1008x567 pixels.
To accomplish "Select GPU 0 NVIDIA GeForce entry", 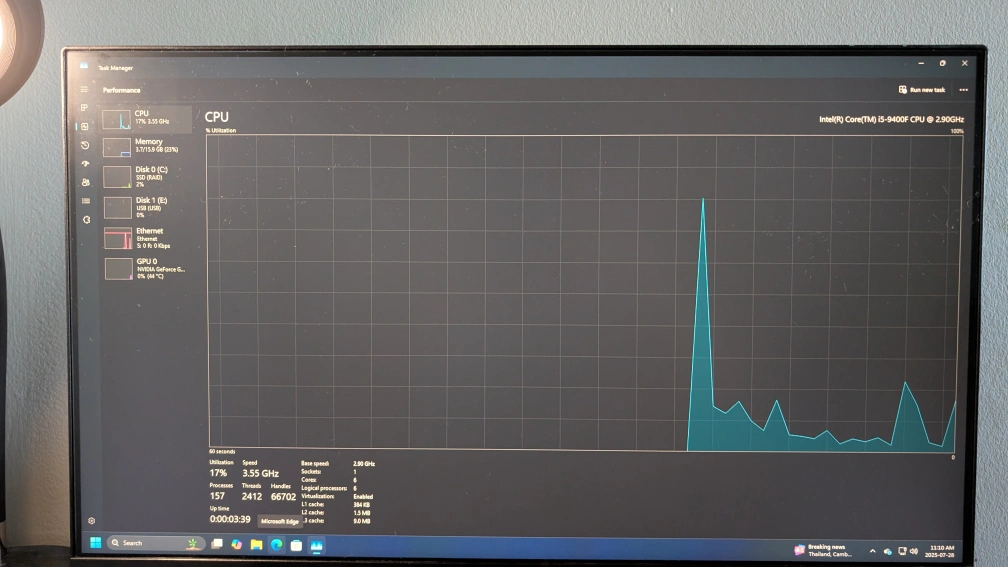I will point(146,267).
